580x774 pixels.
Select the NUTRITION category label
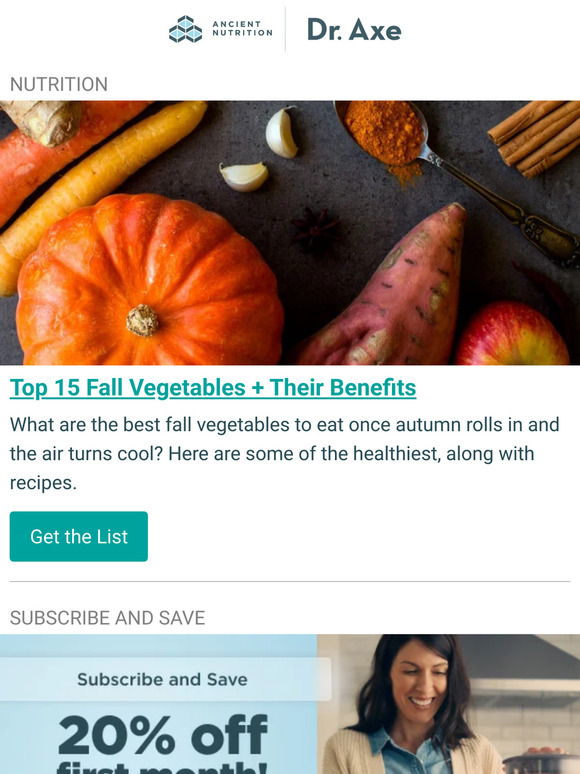click(x=59, y=84)
